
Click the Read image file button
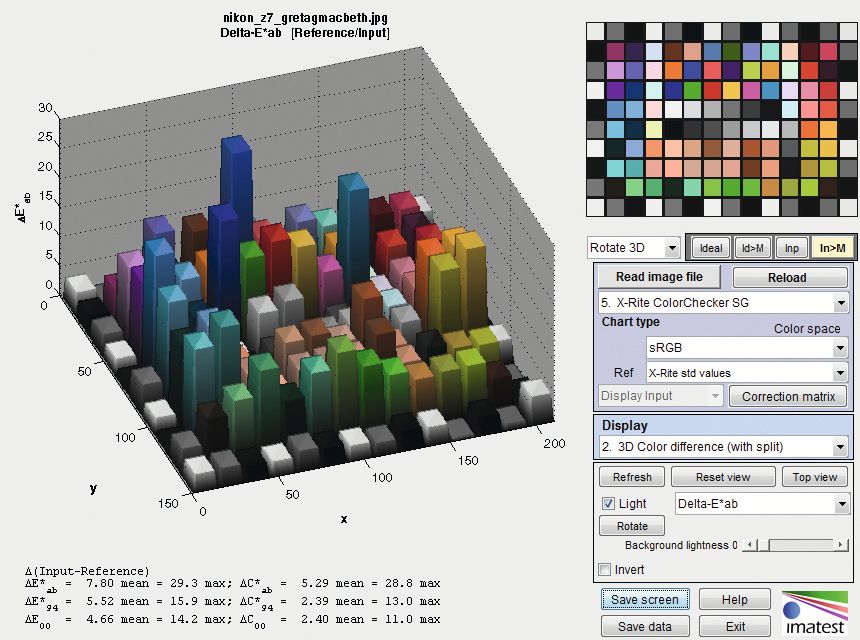point(659,277)
